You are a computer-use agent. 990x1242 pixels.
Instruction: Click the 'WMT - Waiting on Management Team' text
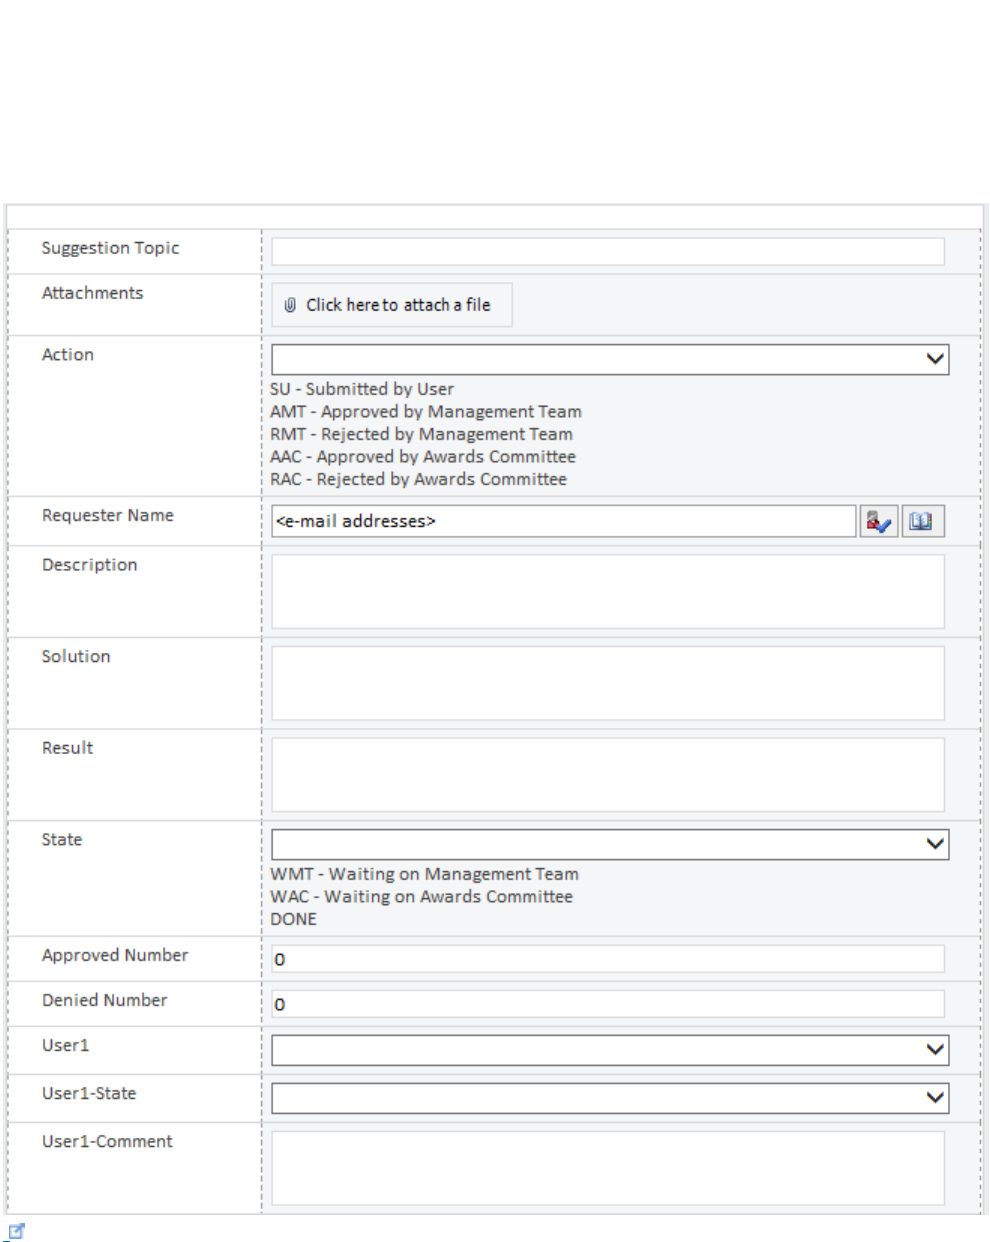coord(424,874)
